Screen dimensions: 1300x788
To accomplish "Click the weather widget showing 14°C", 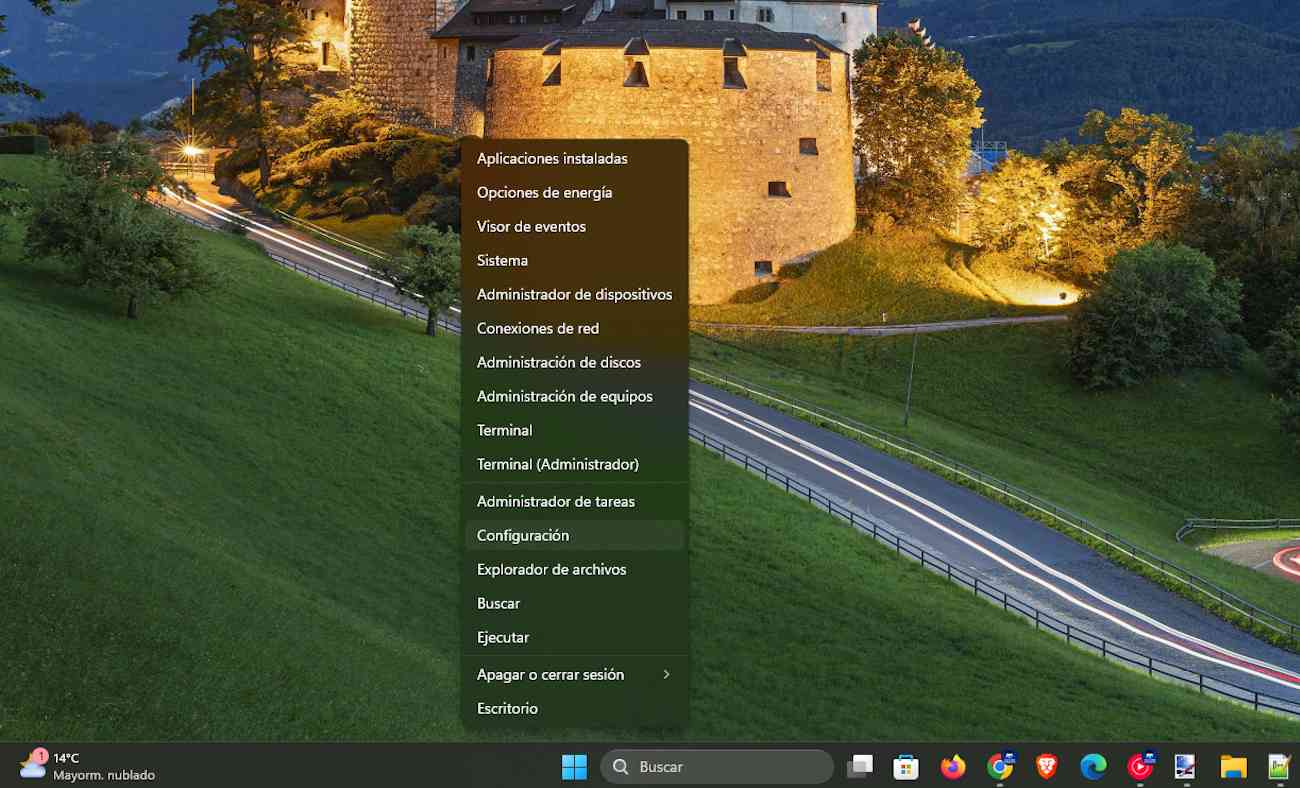I will [x=88, y=766].
